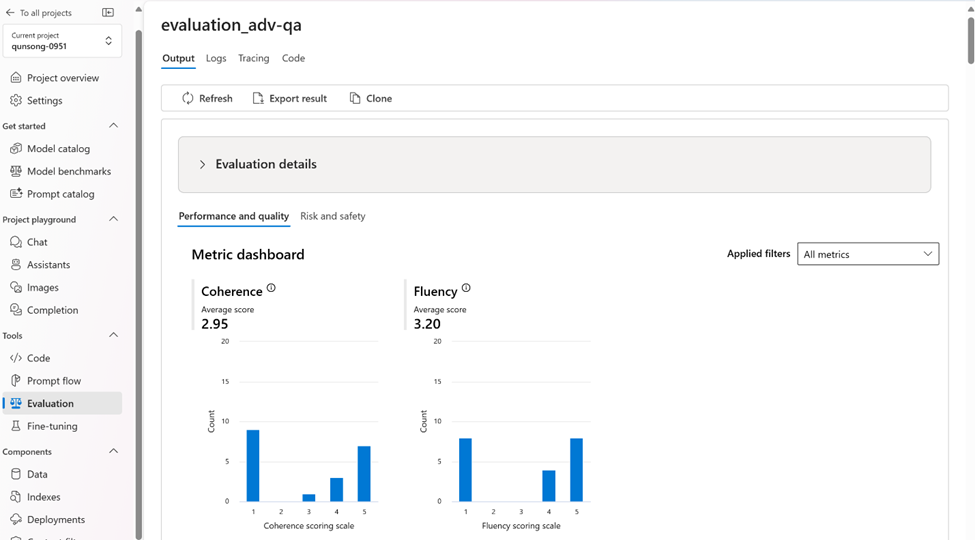
Task: Click the Model catalog icon
Action: [x=16, y=149]
